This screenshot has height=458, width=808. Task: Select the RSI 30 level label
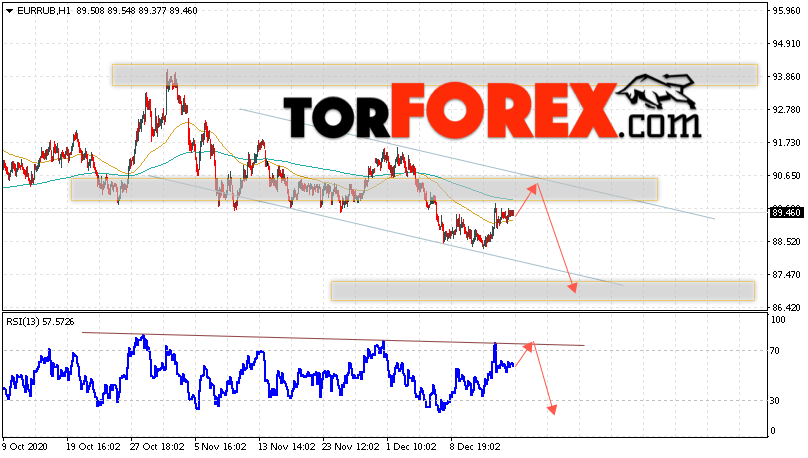point(775,401)
